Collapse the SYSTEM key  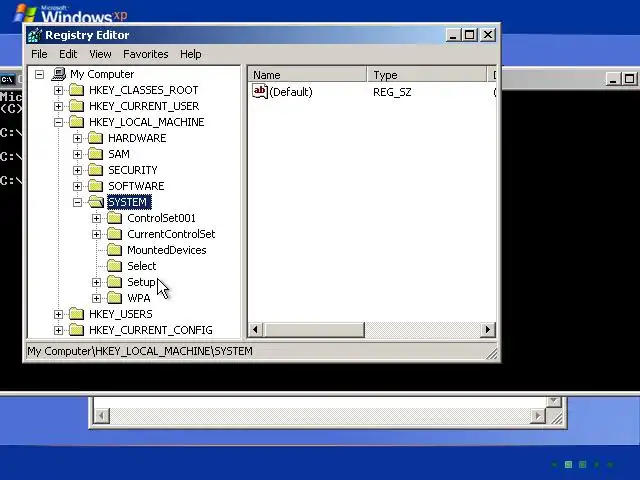coord(78,202)
